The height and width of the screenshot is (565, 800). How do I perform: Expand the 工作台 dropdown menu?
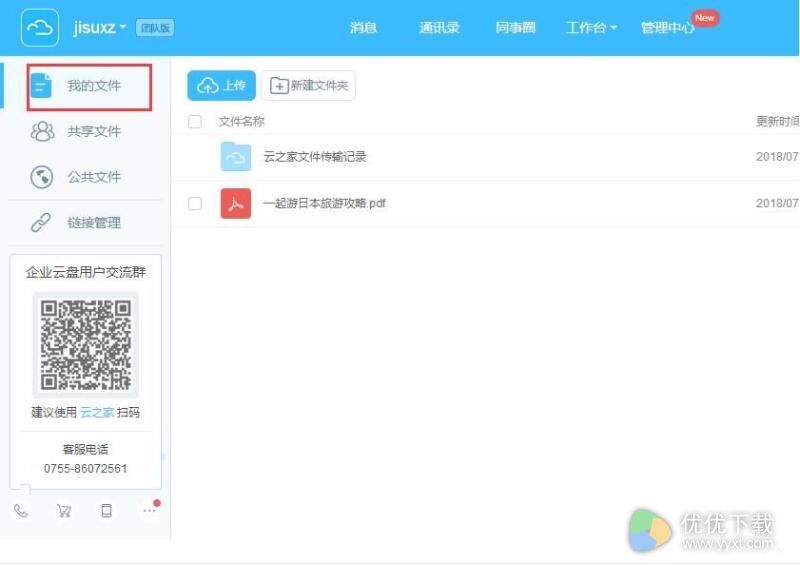coord(591,28)
